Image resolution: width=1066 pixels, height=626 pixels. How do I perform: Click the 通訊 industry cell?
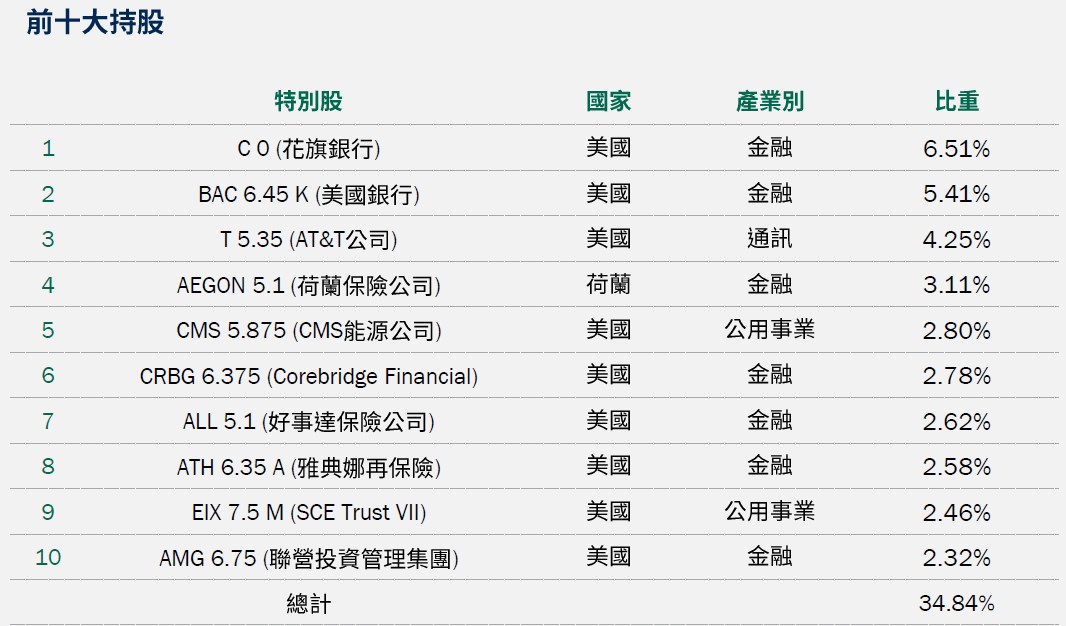pos(769,239)
